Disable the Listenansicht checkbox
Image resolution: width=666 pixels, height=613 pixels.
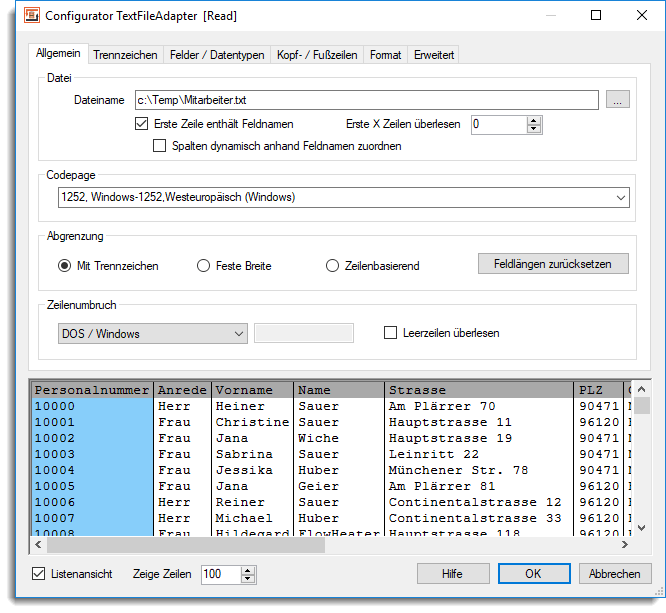tap(39, 574)
